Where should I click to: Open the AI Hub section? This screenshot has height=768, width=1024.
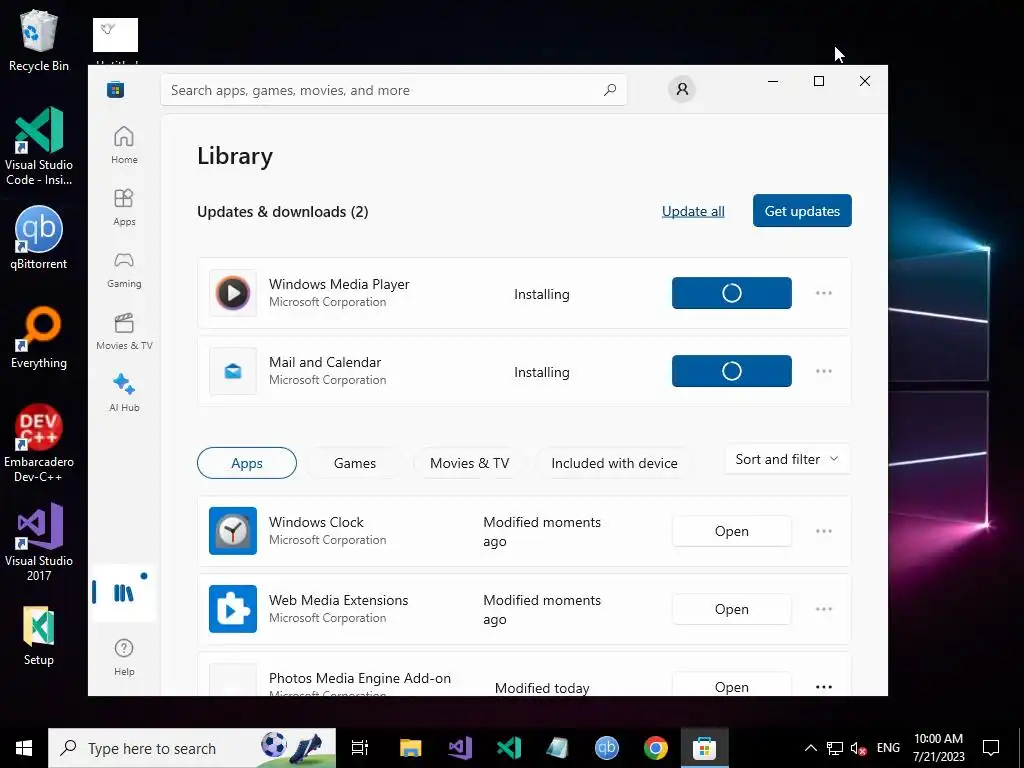124,392
